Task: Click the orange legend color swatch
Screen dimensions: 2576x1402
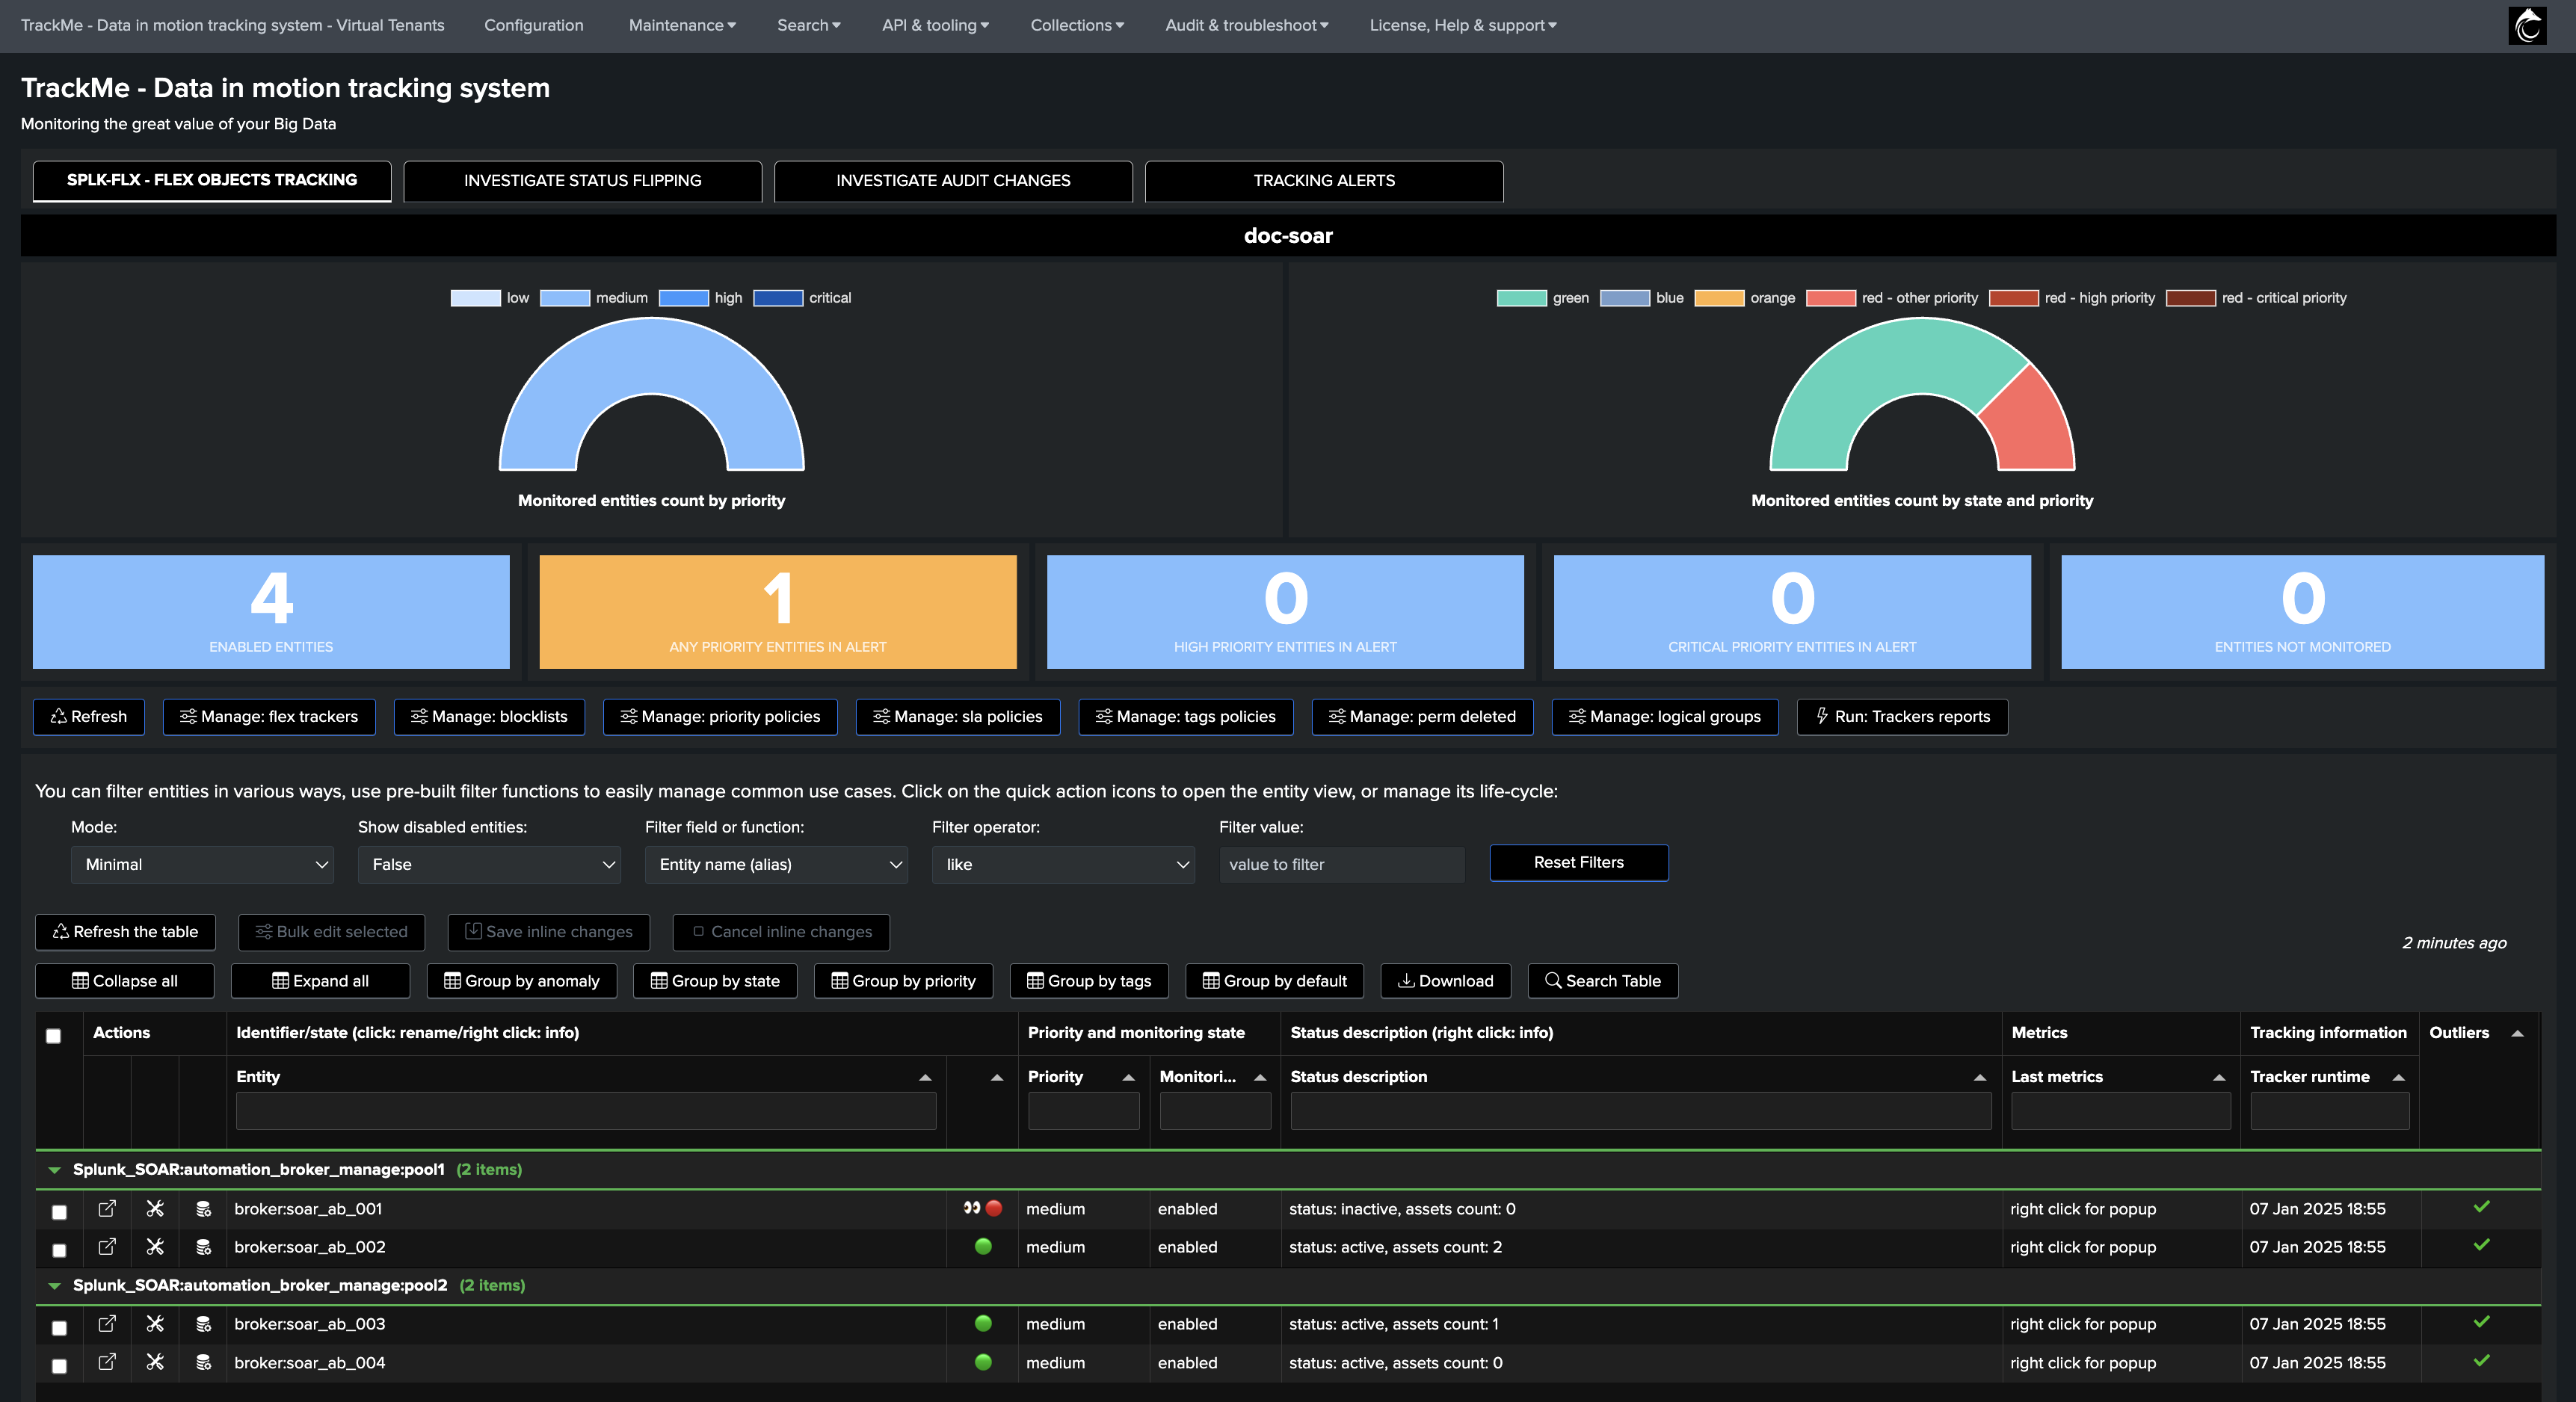Action: click(x=1718, y=298)
